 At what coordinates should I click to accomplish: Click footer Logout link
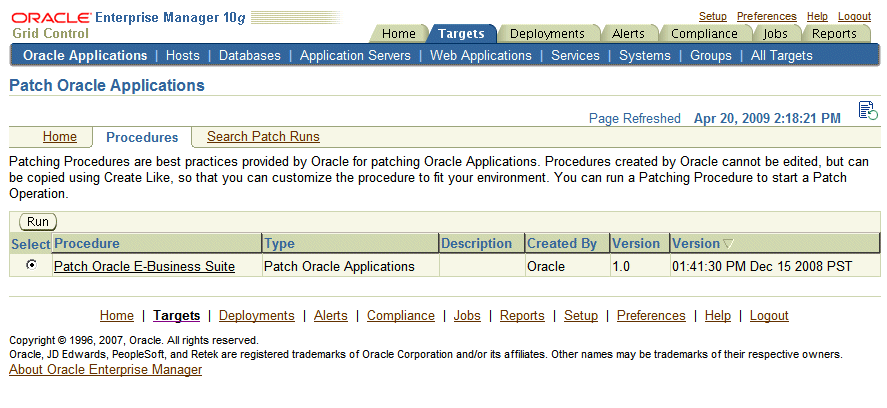click(769, 315)
